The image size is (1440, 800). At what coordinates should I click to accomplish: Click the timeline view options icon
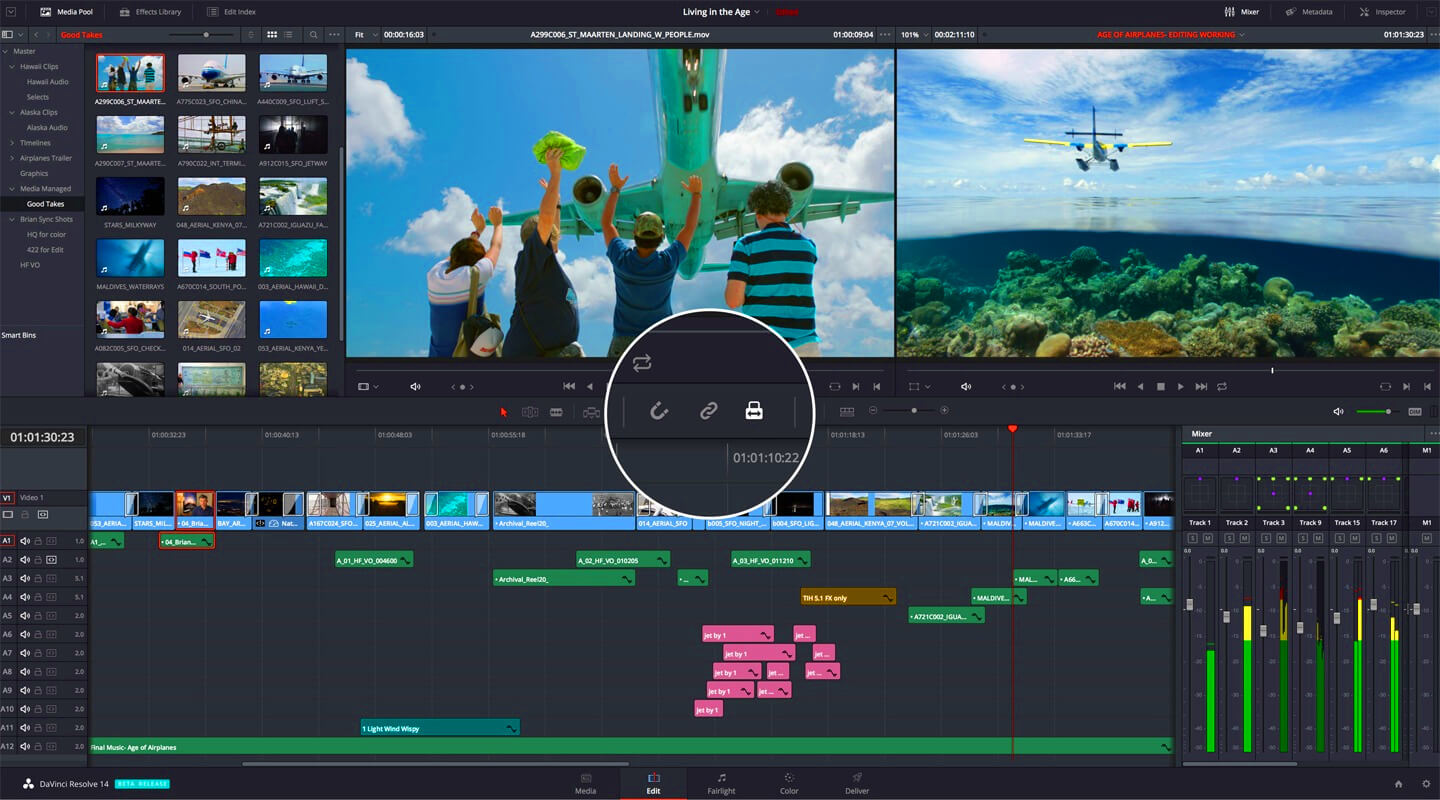[x=847, y=411]
